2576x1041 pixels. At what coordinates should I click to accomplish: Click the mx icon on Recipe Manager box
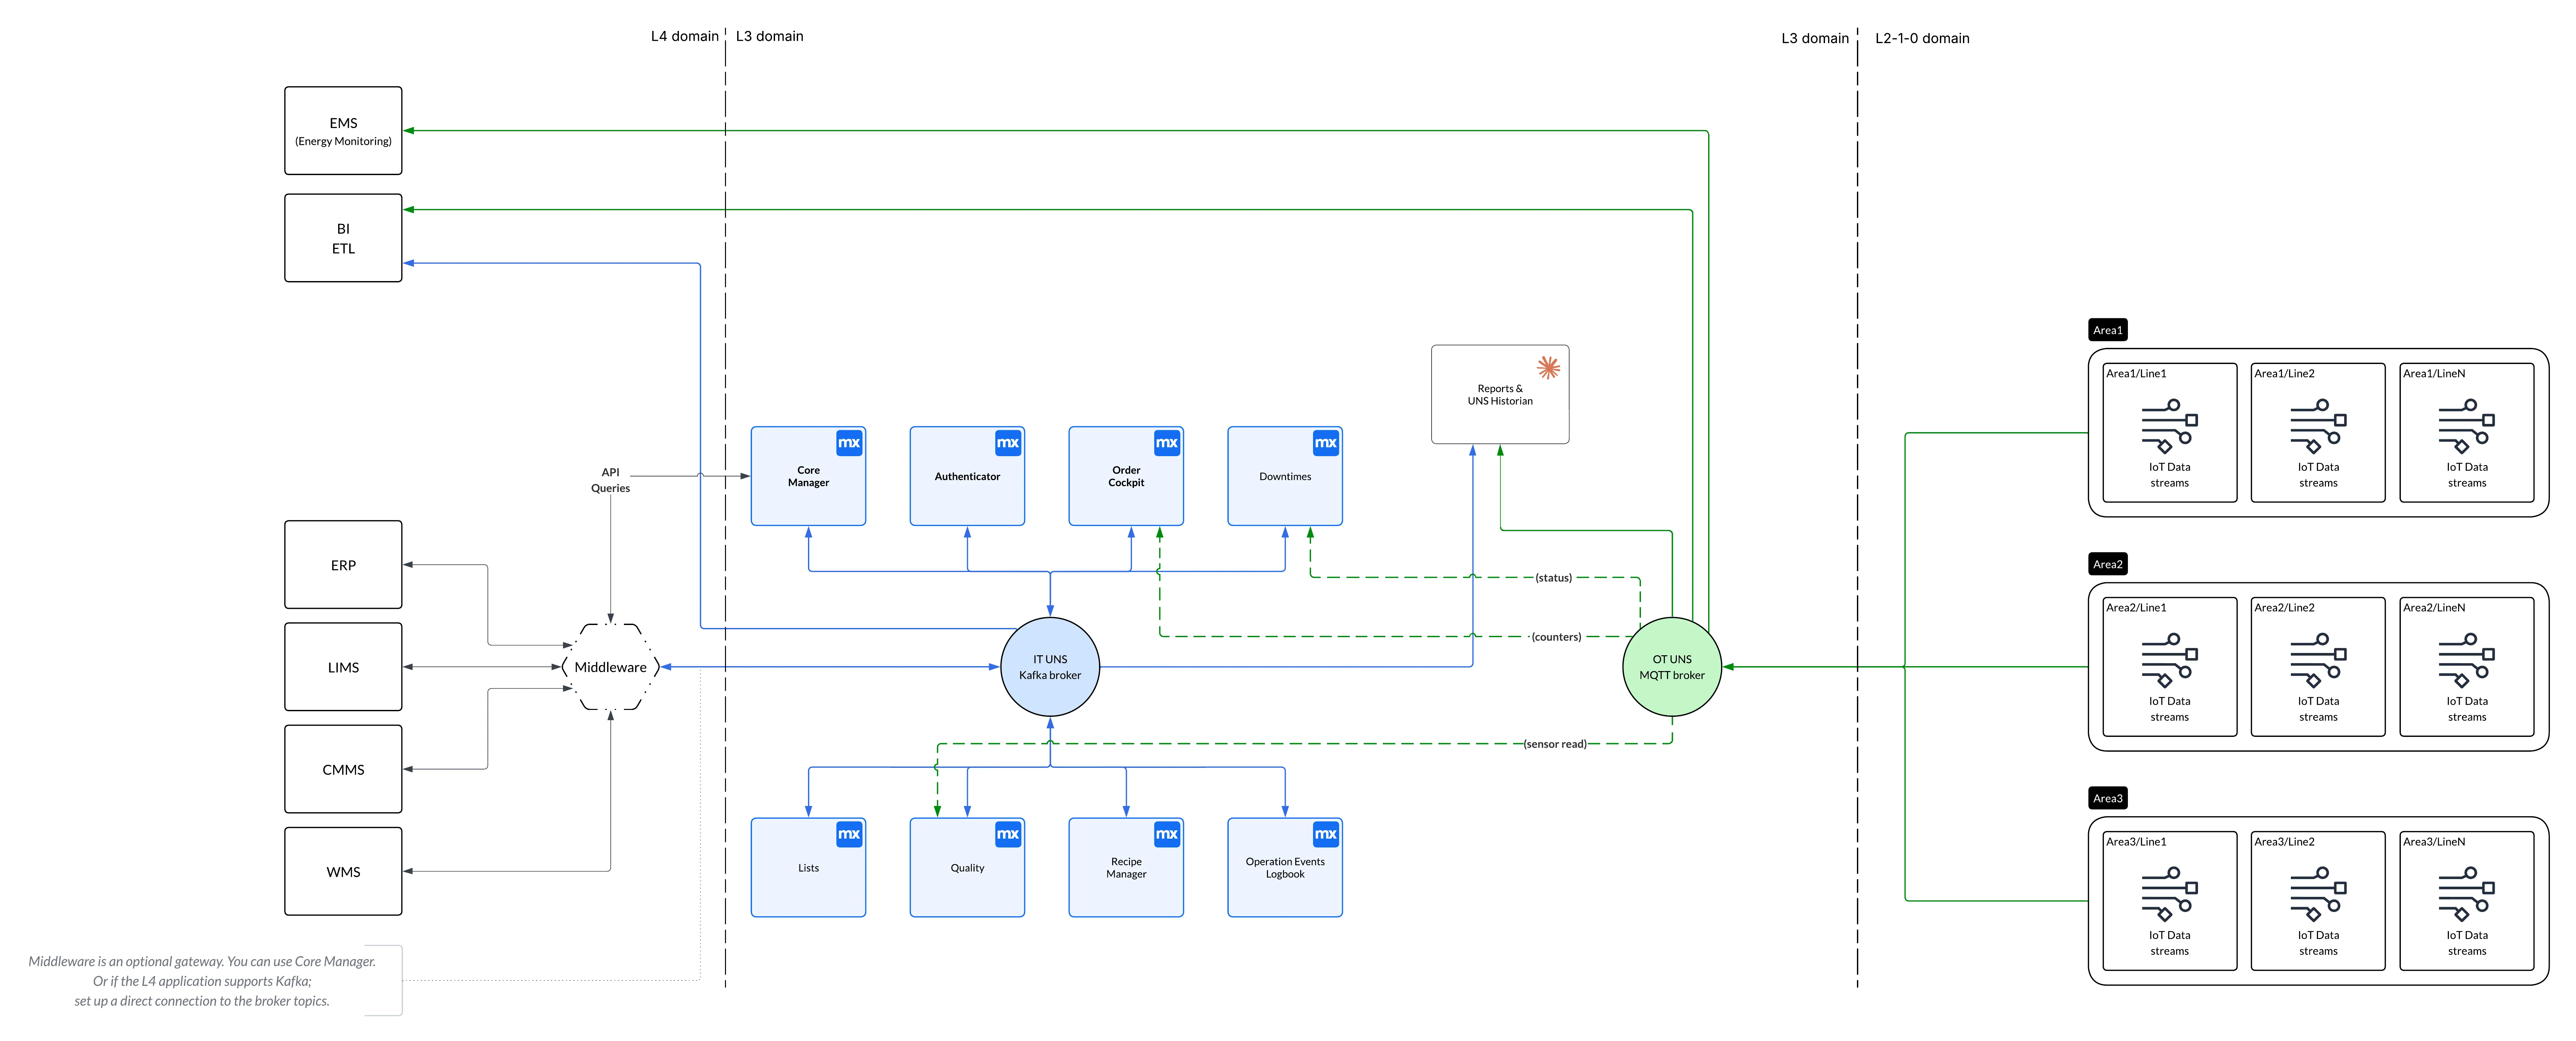pos(1167,834)
